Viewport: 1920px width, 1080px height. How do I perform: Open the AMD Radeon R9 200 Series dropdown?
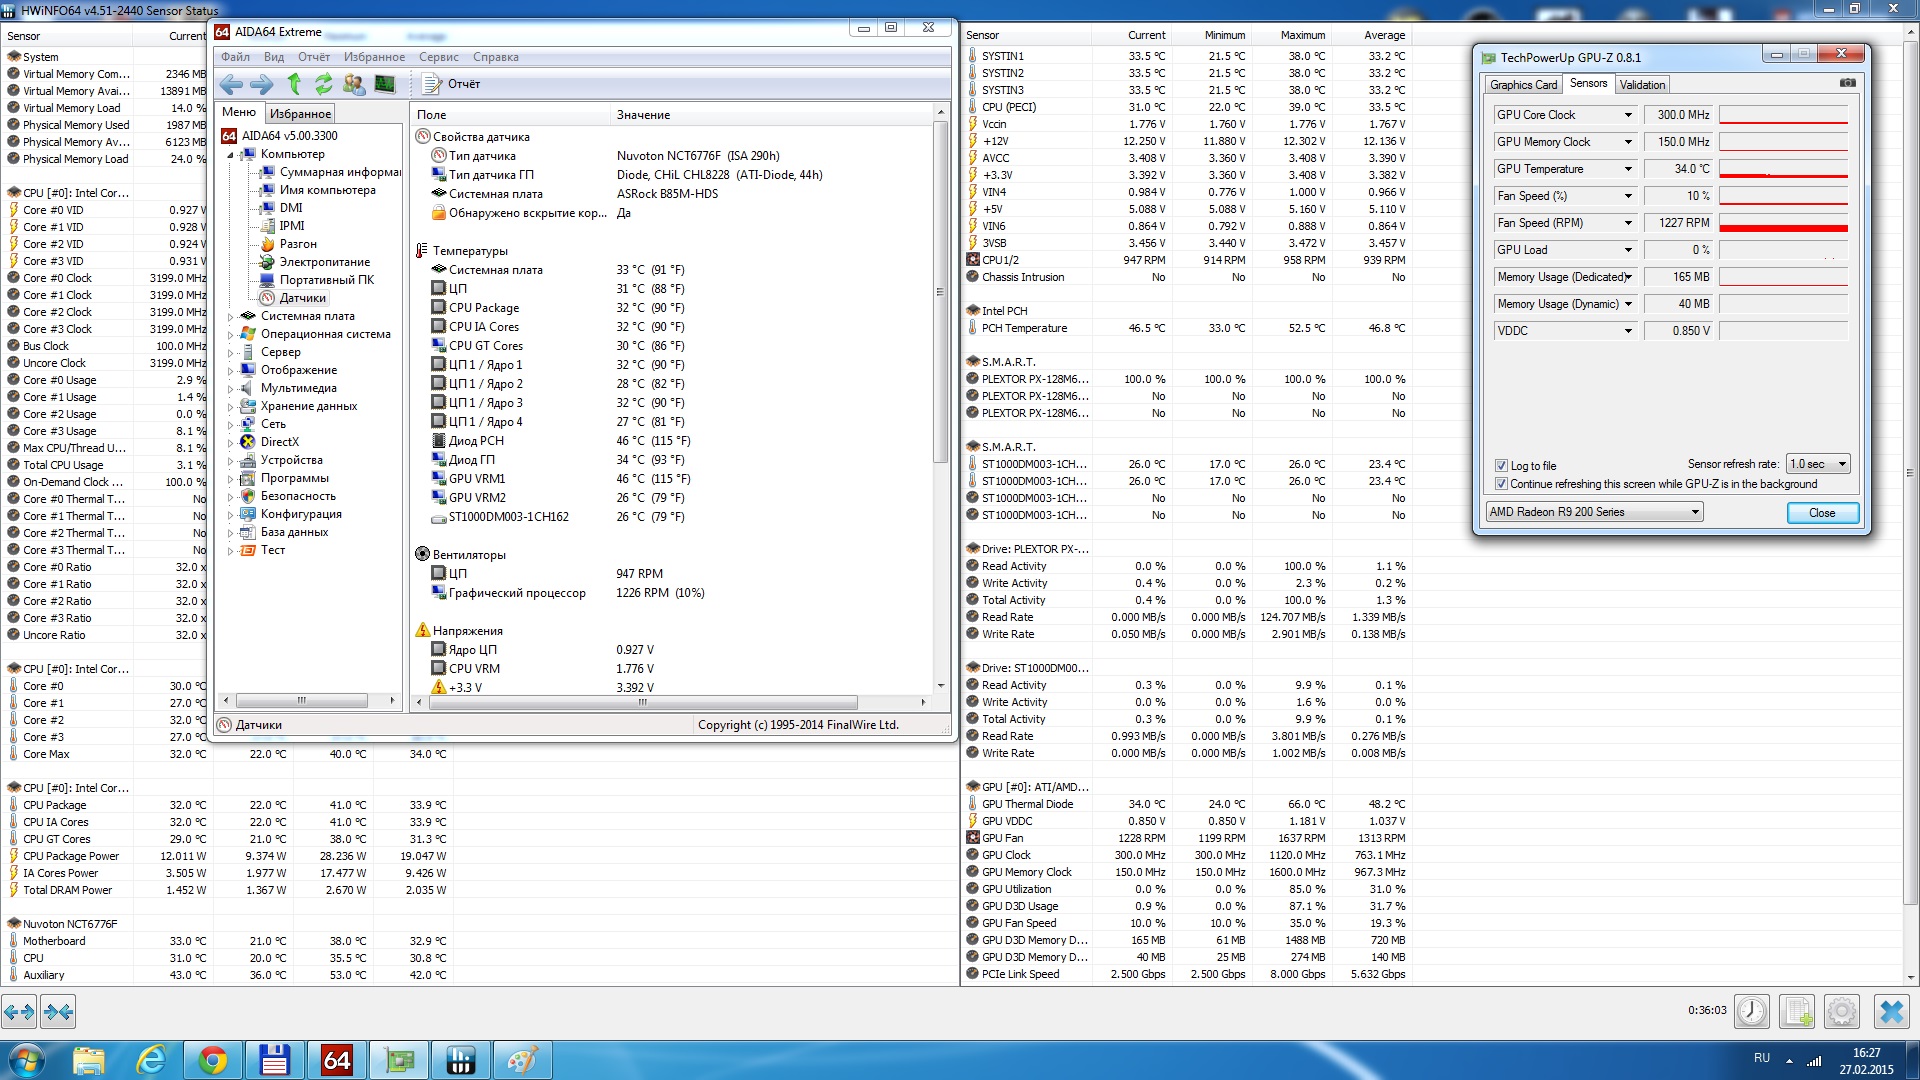pos(1594,512)
